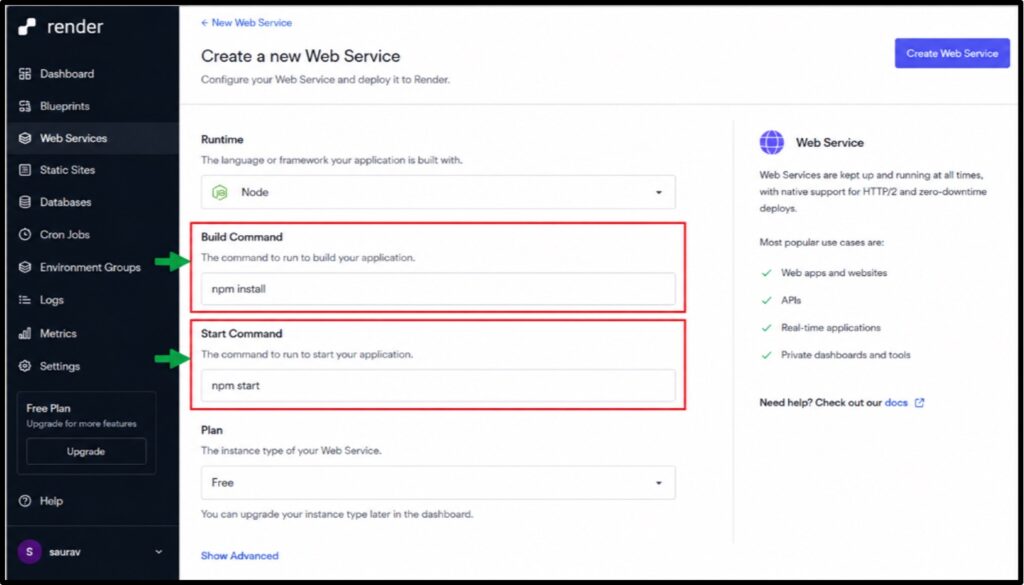Click the Web Services stack icon
This screenshot has width=1024, height=585.
(25, 138)
